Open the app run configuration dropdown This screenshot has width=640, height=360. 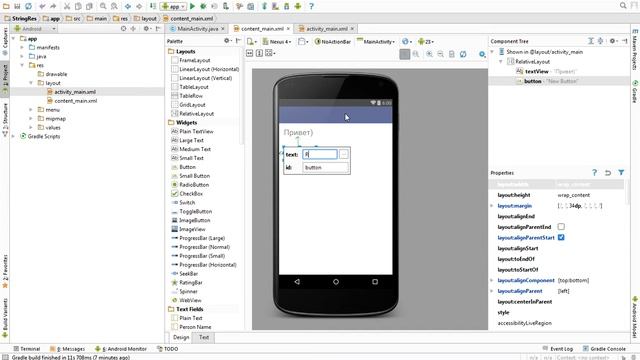coord(173,6)
